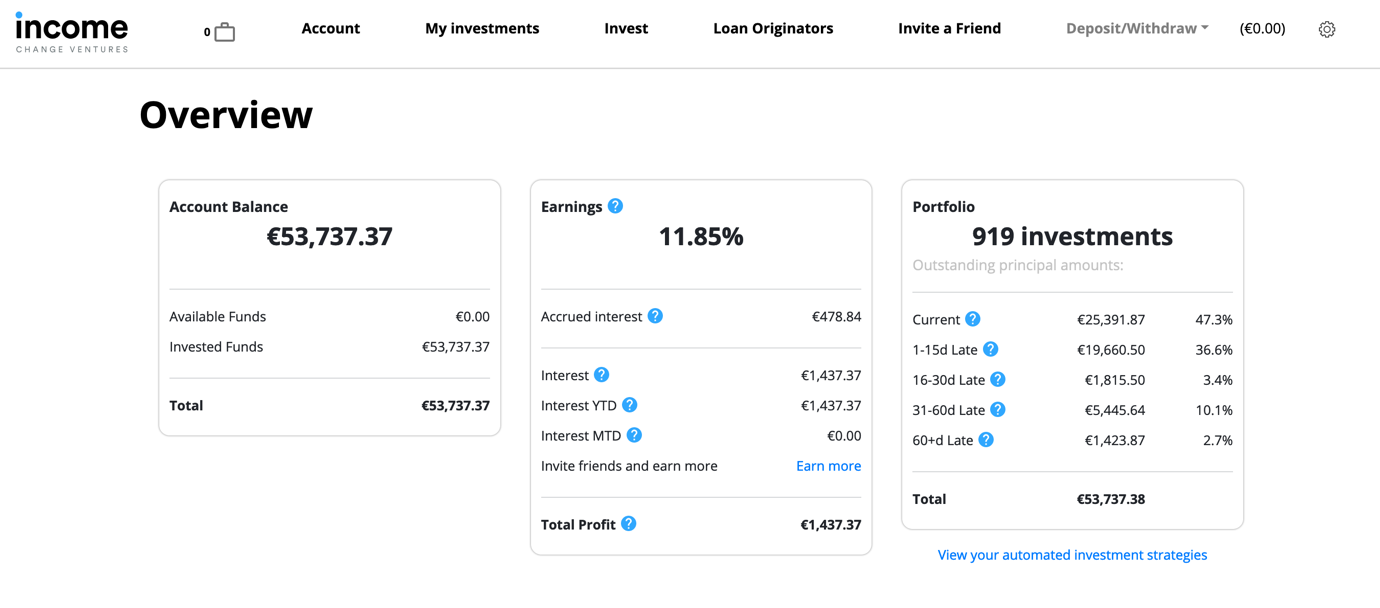Open the briefcase cart icon
Image resolution: width=1380 pixels, height=608 pixels.
224,32
